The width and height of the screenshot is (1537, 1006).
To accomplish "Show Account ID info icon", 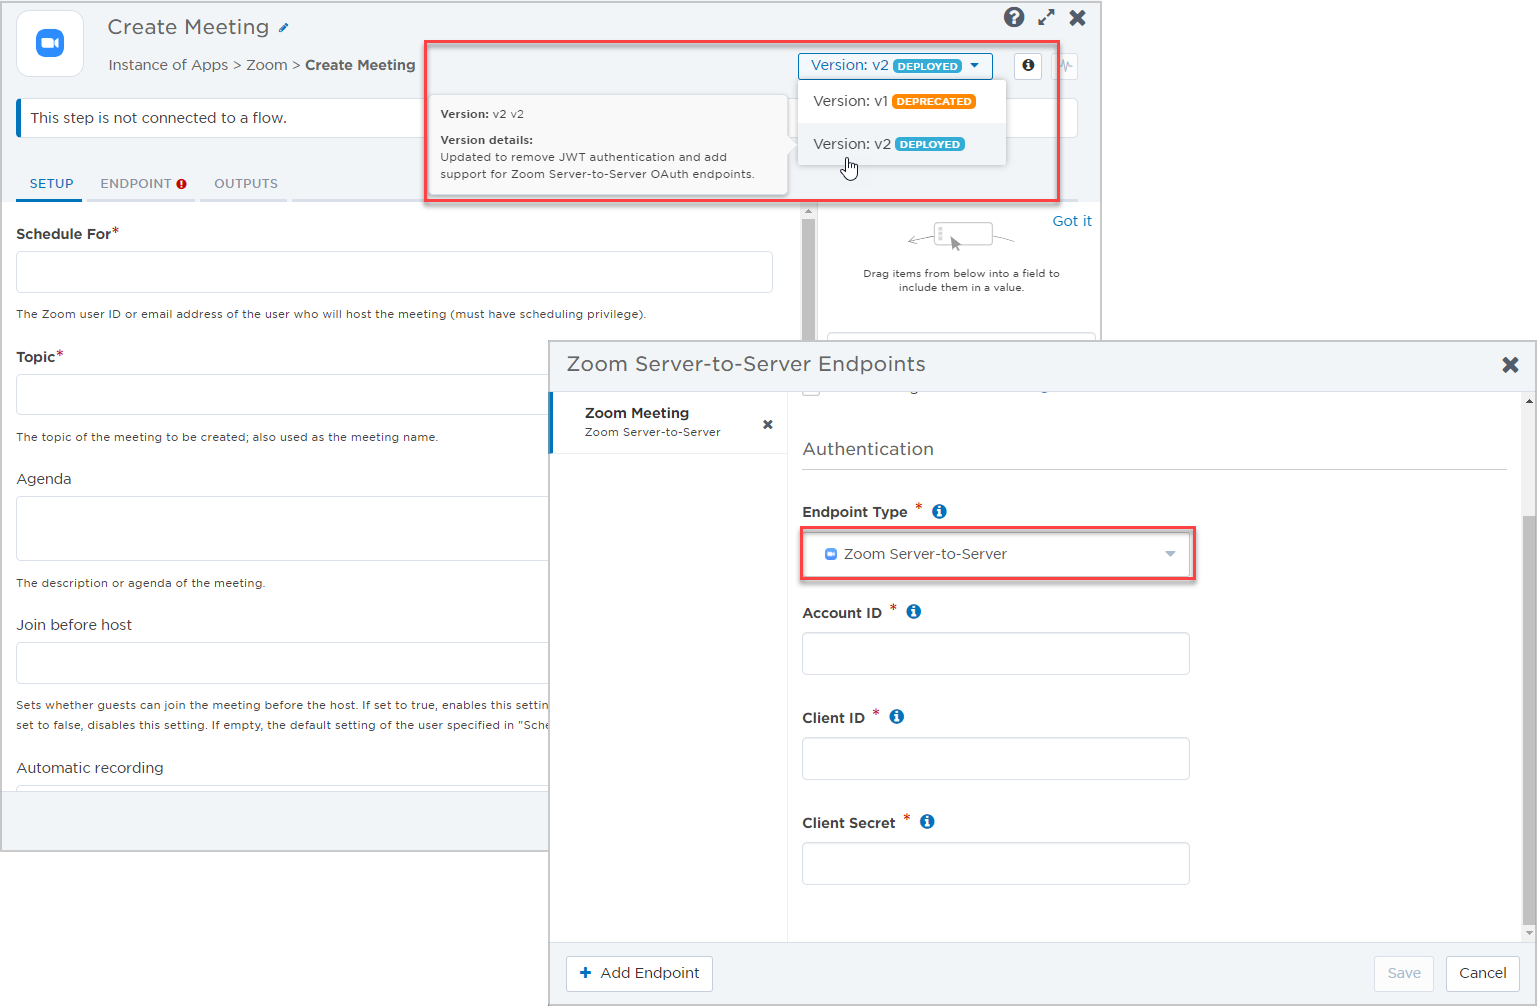I will click(x=913, y=612).
